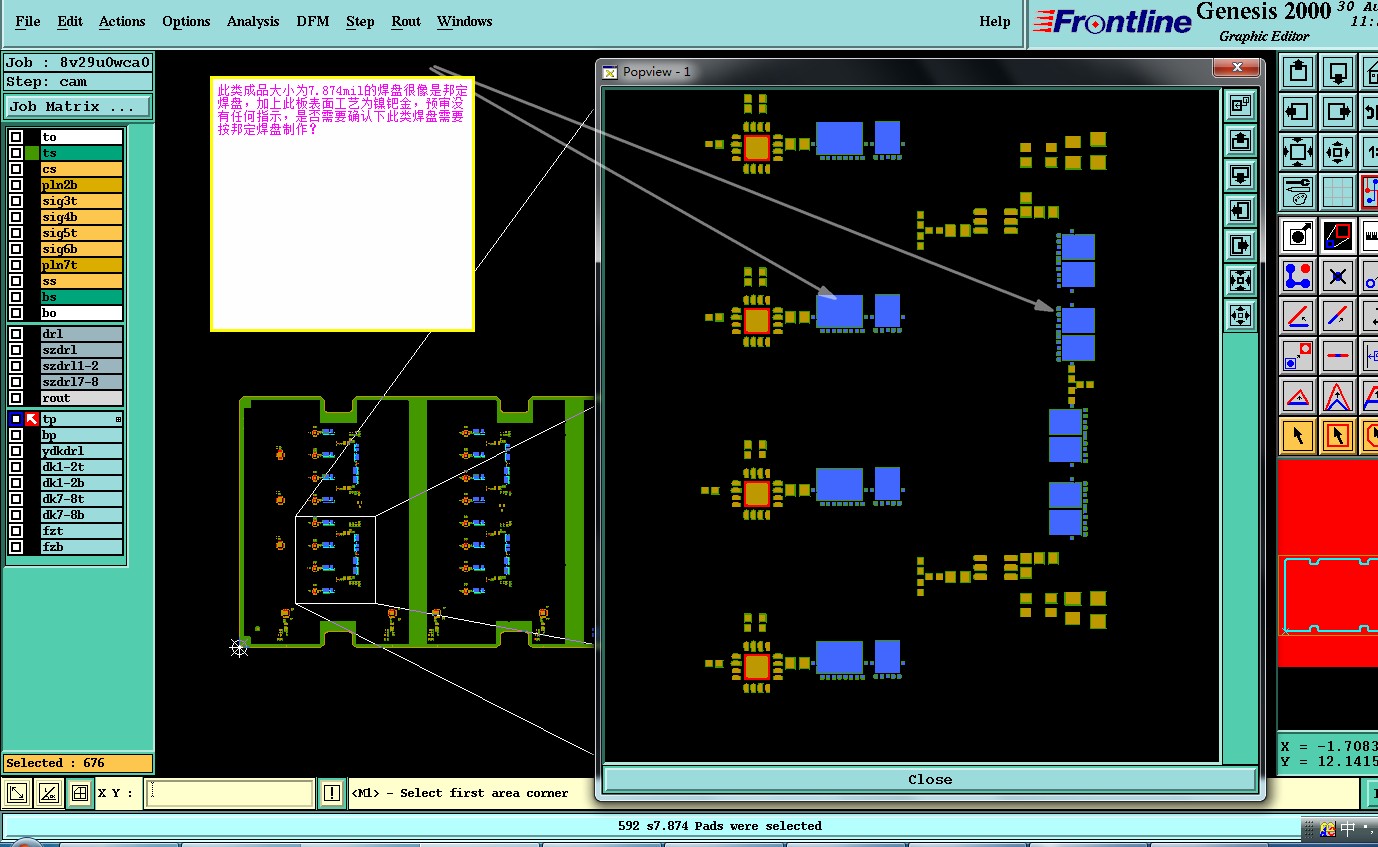Select layer name bs
The image size is (1378, 847).
point(81,297)
